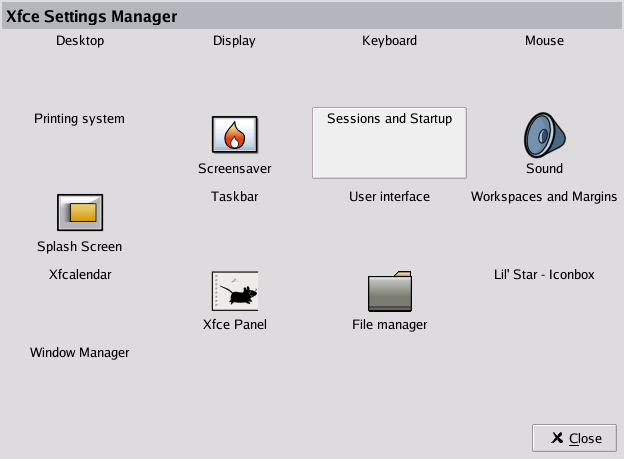Open the File manager folder icon

coord(390,291)
